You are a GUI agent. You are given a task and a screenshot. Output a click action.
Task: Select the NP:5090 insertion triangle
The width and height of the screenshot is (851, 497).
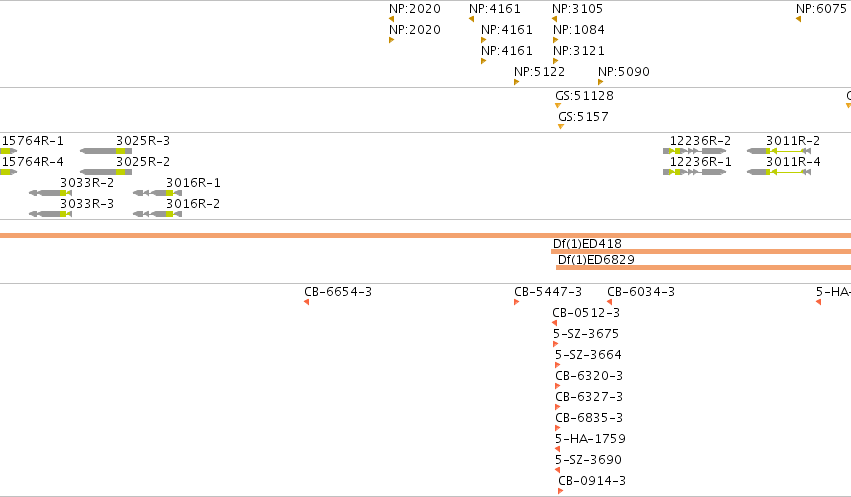click(601, 82)
